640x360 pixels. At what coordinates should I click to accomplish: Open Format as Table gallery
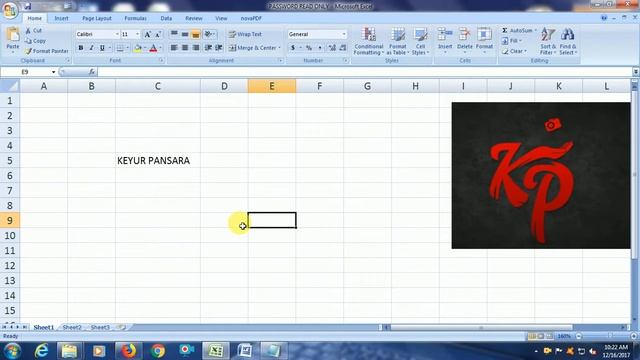tap(397, 41)
